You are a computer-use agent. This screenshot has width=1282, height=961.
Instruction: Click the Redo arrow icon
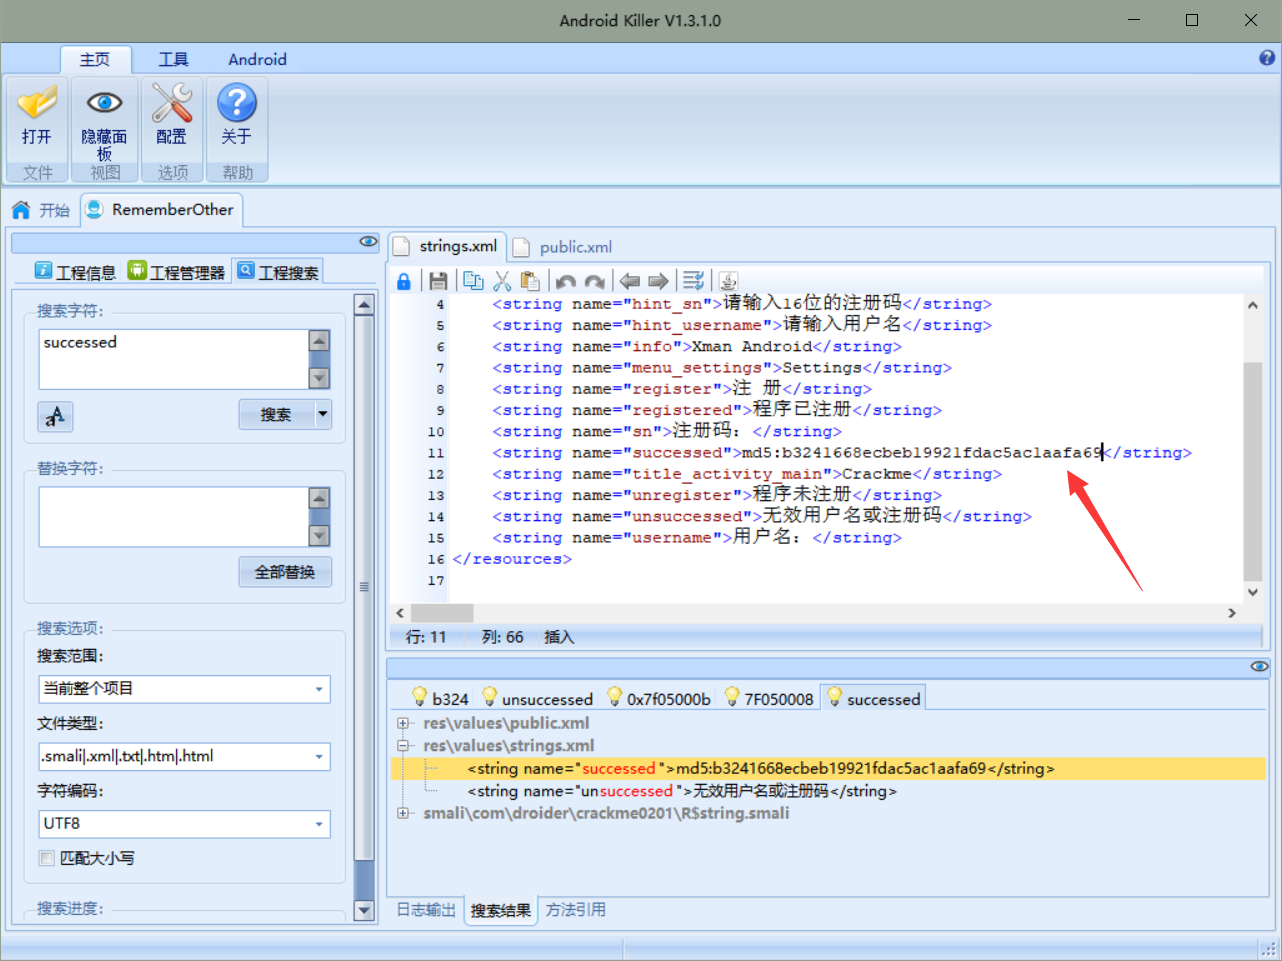click(595, 281)
